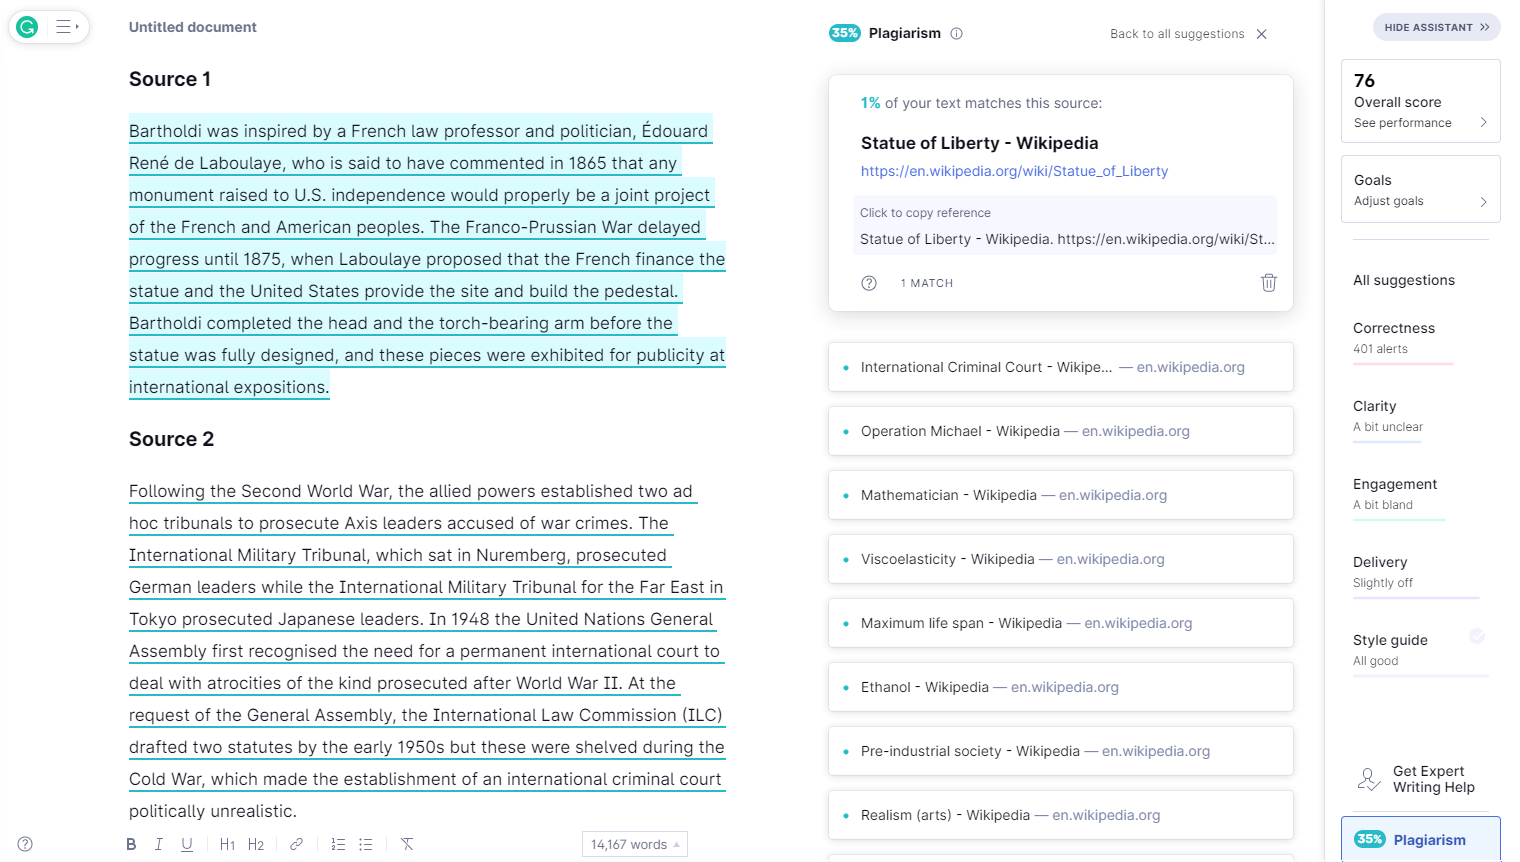Toggle italic formatting
The height and width of the screenshot is (862, 1520).
pos(158,844)
